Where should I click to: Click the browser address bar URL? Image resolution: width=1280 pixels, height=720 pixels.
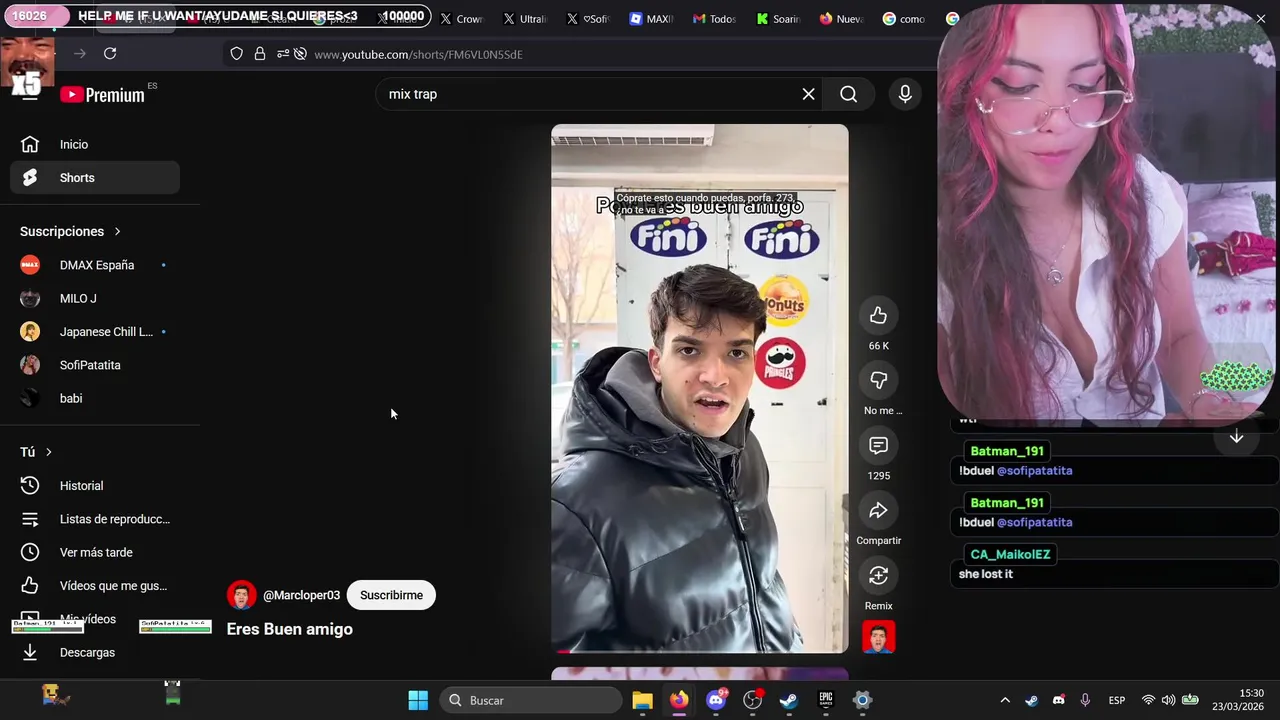pyautogui.click(x=418, y=54)
